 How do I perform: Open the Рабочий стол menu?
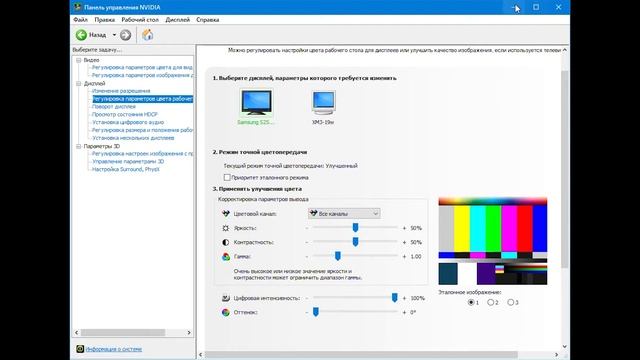[140, 20]
